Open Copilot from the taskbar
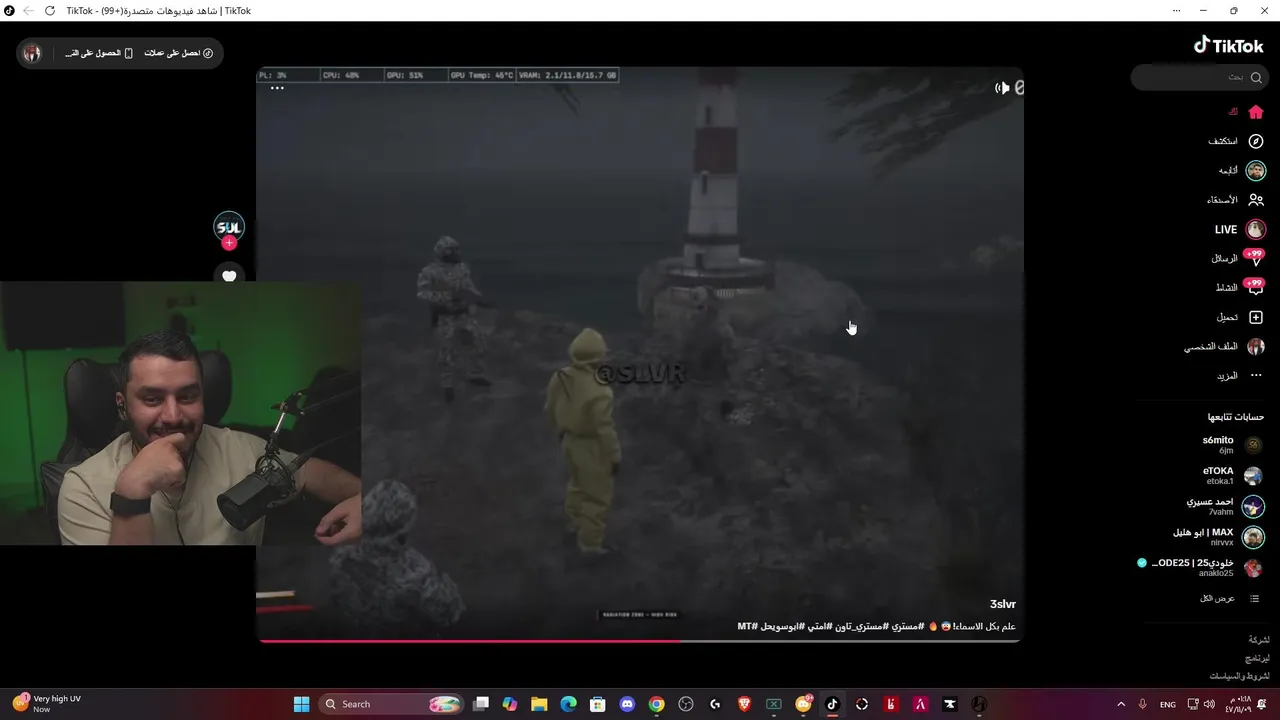Screen dimensions: 1280x720 pyautogui.click(x=510, y=704)
